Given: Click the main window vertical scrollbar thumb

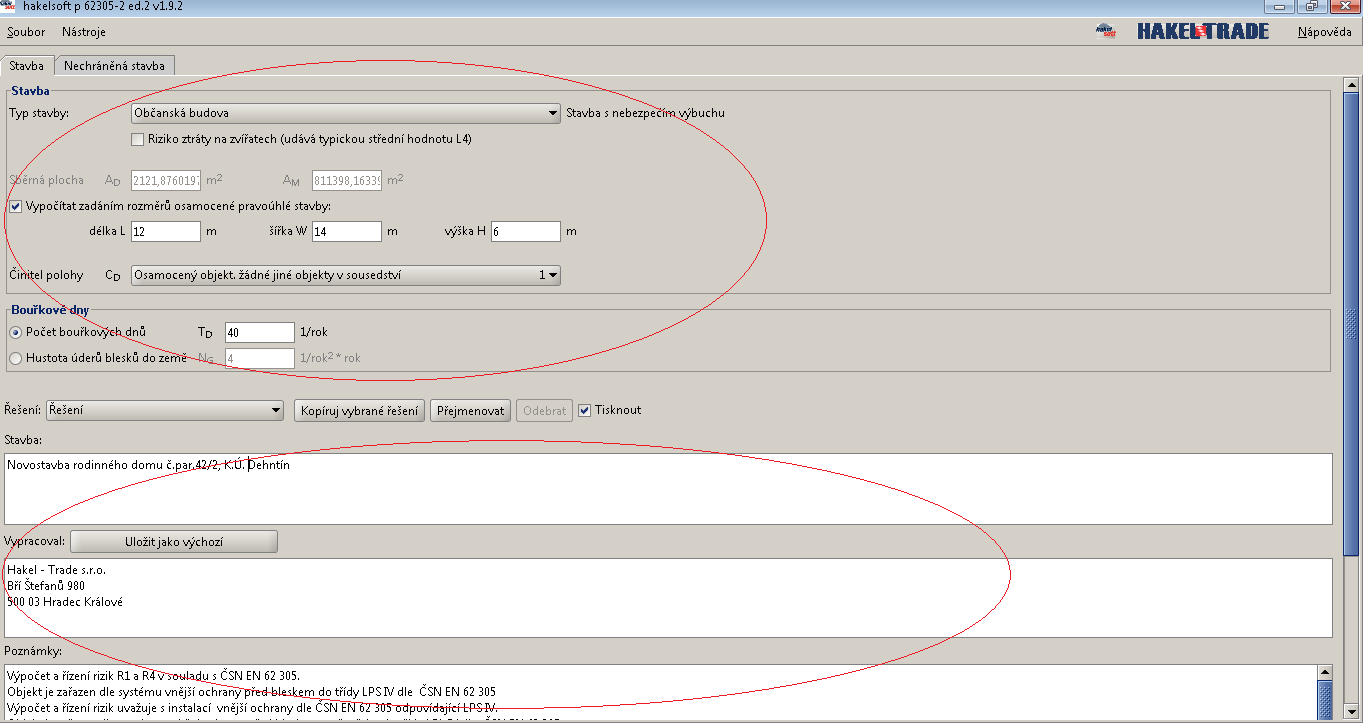Looking at the screenshot, I should pyautogui.click(x=1352, y=323).
